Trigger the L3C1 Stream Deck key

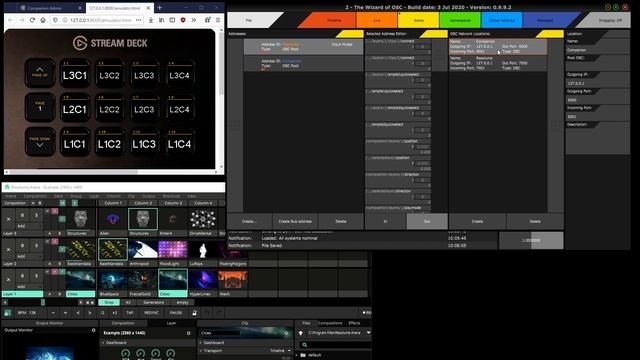point(75,73)
